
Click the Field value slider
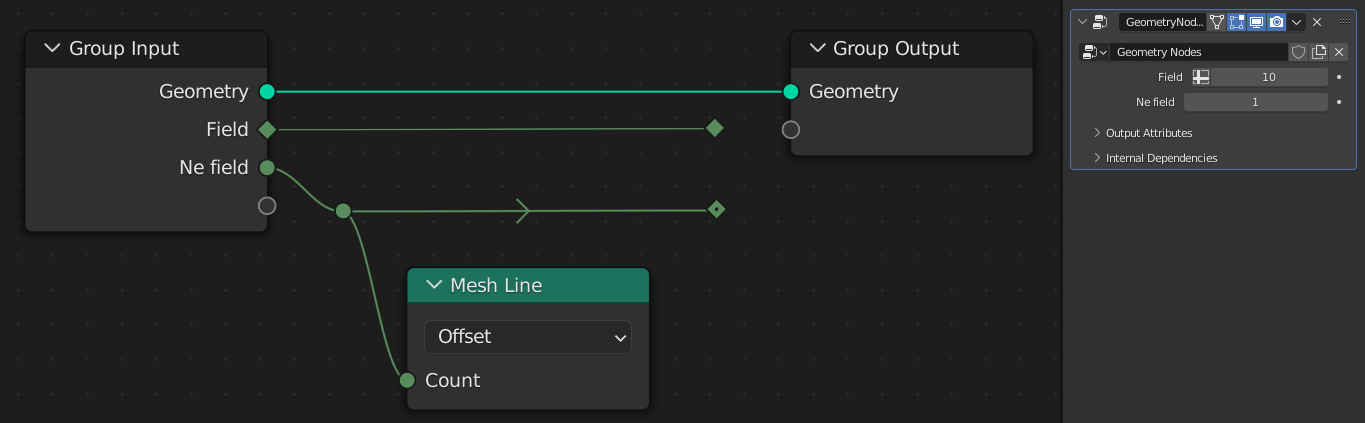point(1268,77)
